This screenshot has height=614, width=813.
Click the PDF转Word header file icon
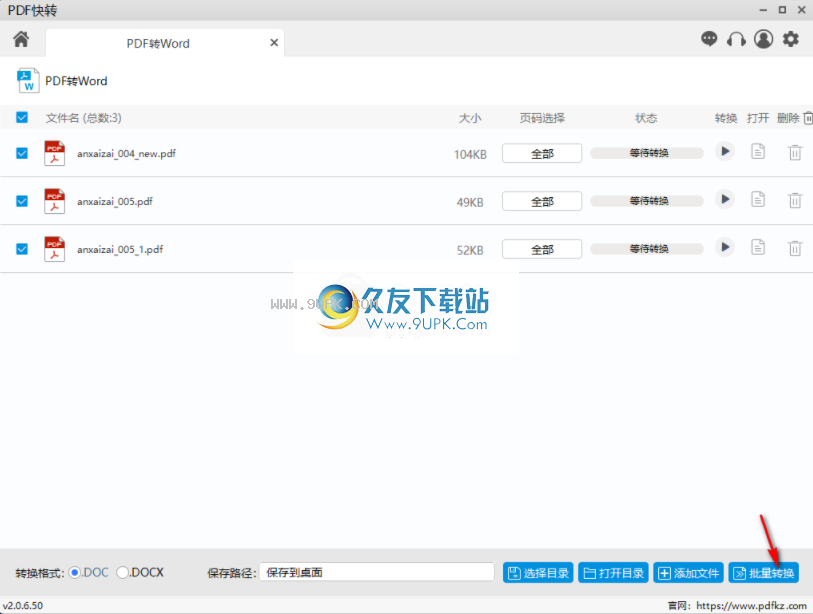point(27,81)
